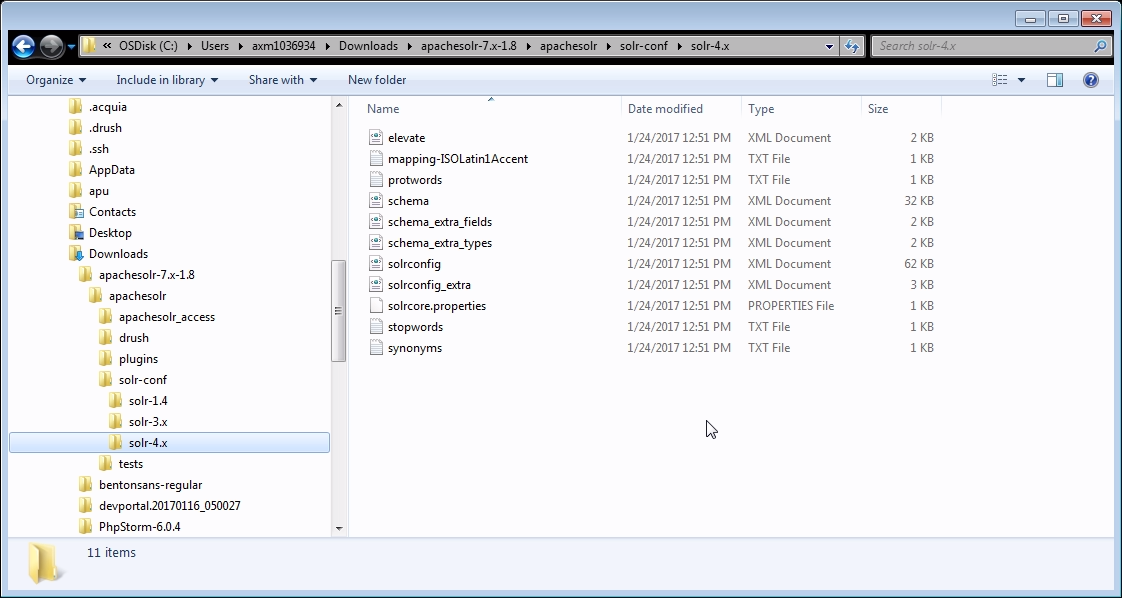Select the solrcore.properties file icon
The image size is (1122, 598).
tap(376, 305)
